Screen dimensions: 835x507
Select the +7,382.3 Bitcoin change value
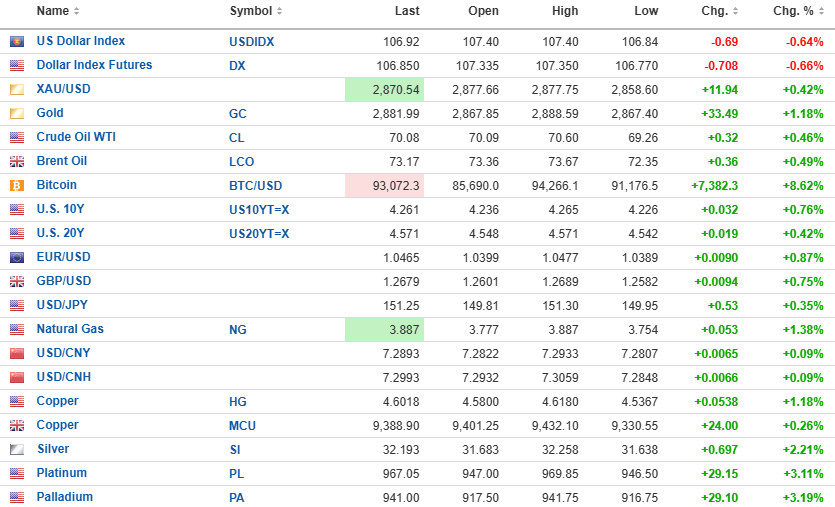tap(715, 185)
